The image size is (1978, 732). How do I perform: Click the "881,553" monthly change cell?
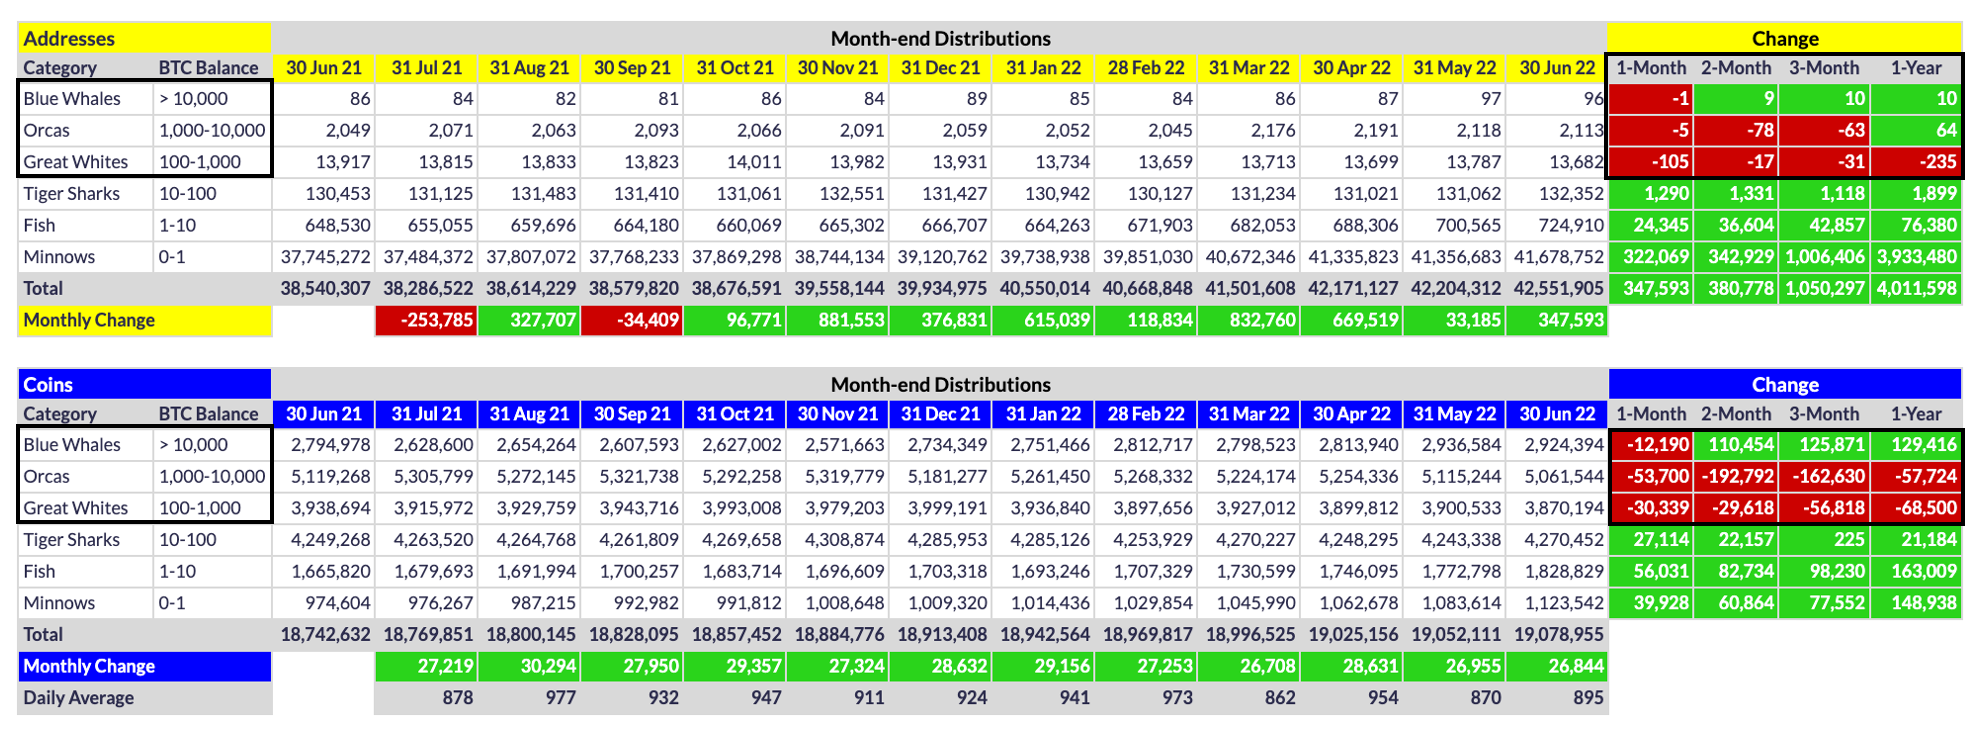pyautogui.click(x=838, y=320)
